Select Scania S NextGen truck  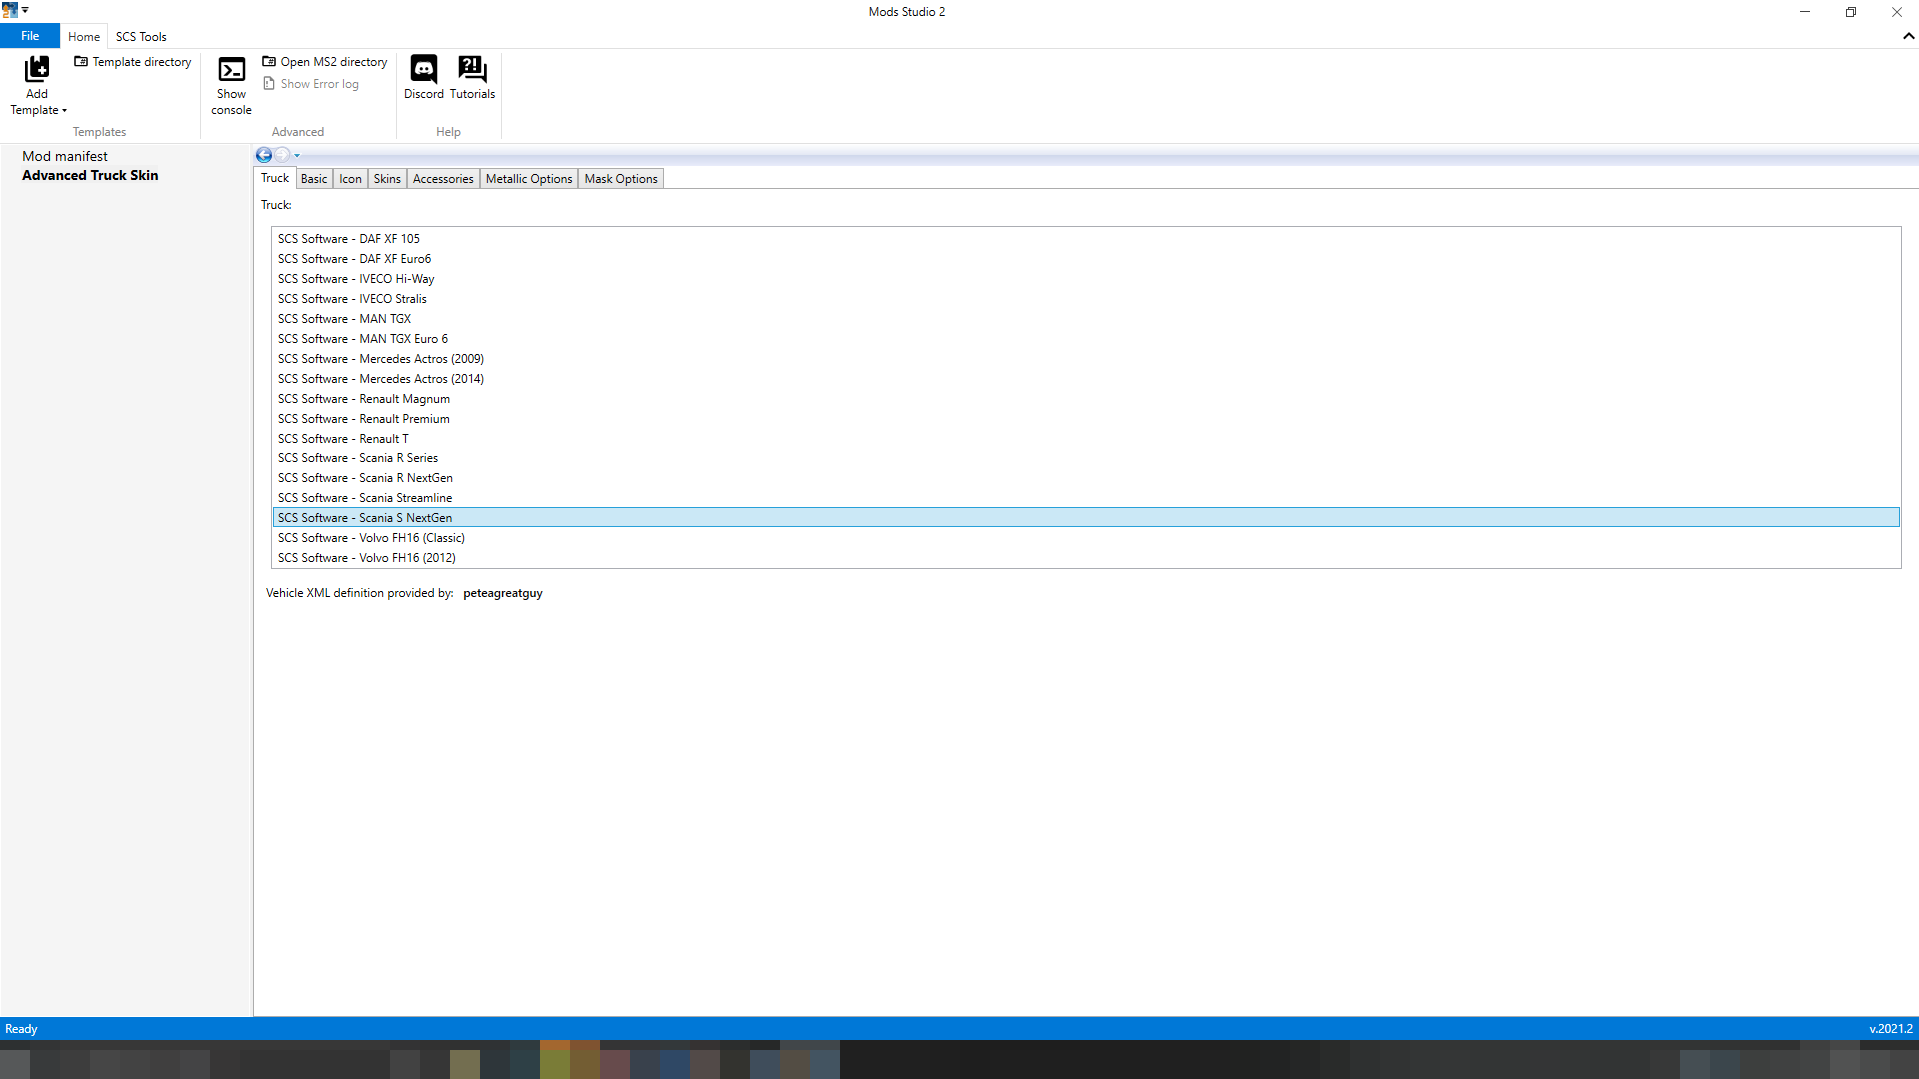1086,518
